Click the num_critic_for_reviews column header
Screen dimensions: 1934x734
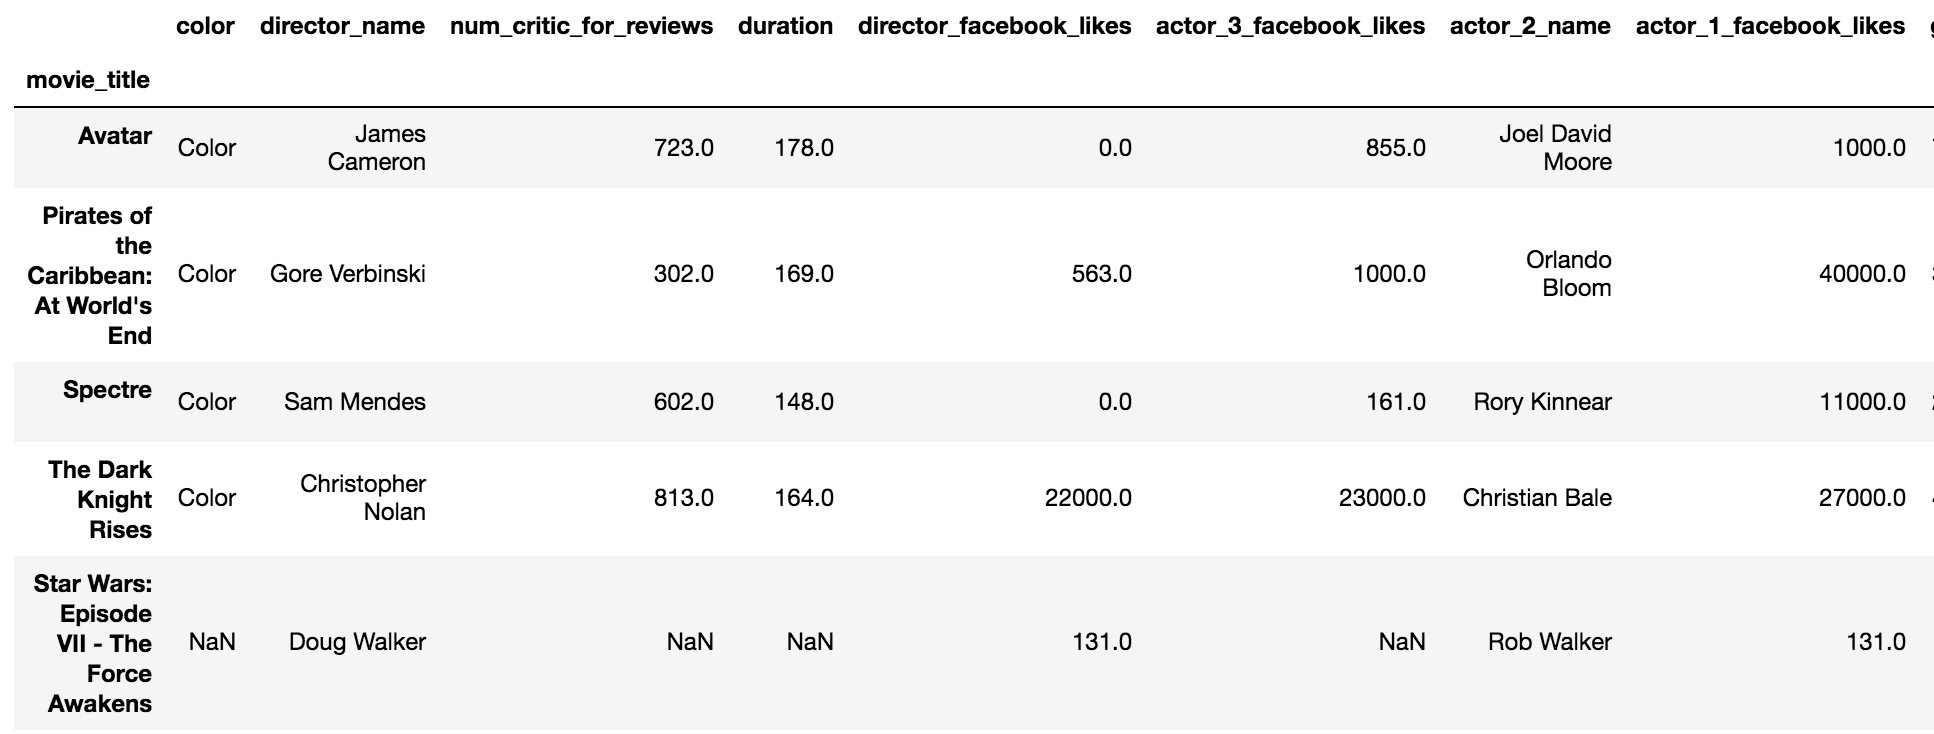click(581, 26)
